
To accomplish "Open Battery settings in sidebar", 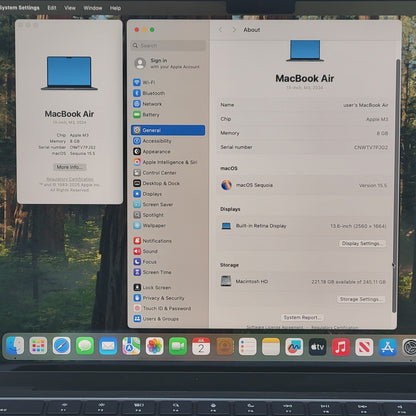I will click(146, 114).
